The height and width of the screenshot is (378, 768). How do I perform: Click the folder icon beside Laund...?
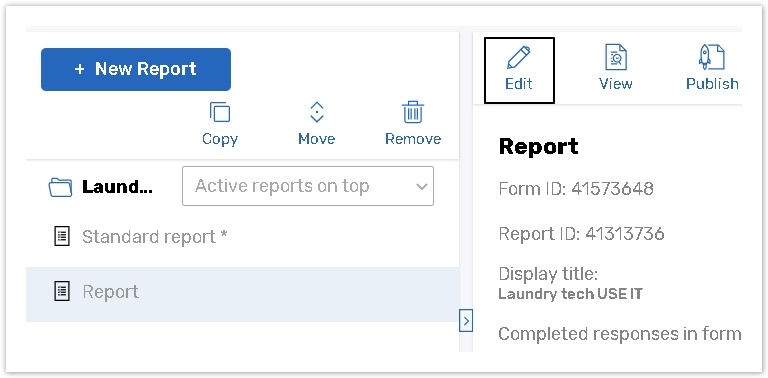coord(61,187)
